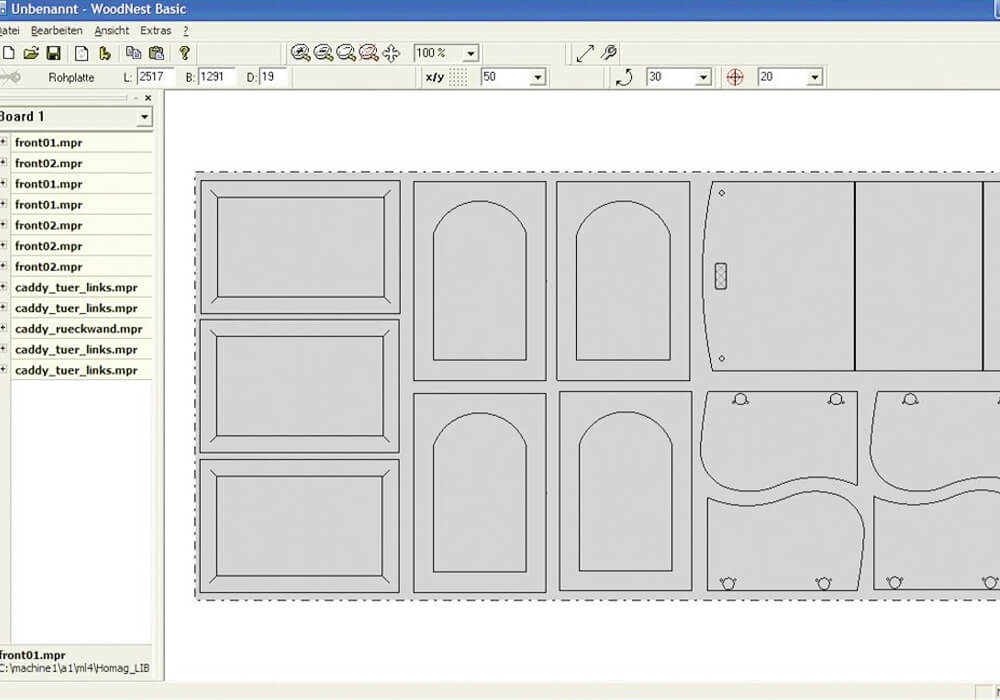Click the x/y label in toolbar

coord(434,77)
